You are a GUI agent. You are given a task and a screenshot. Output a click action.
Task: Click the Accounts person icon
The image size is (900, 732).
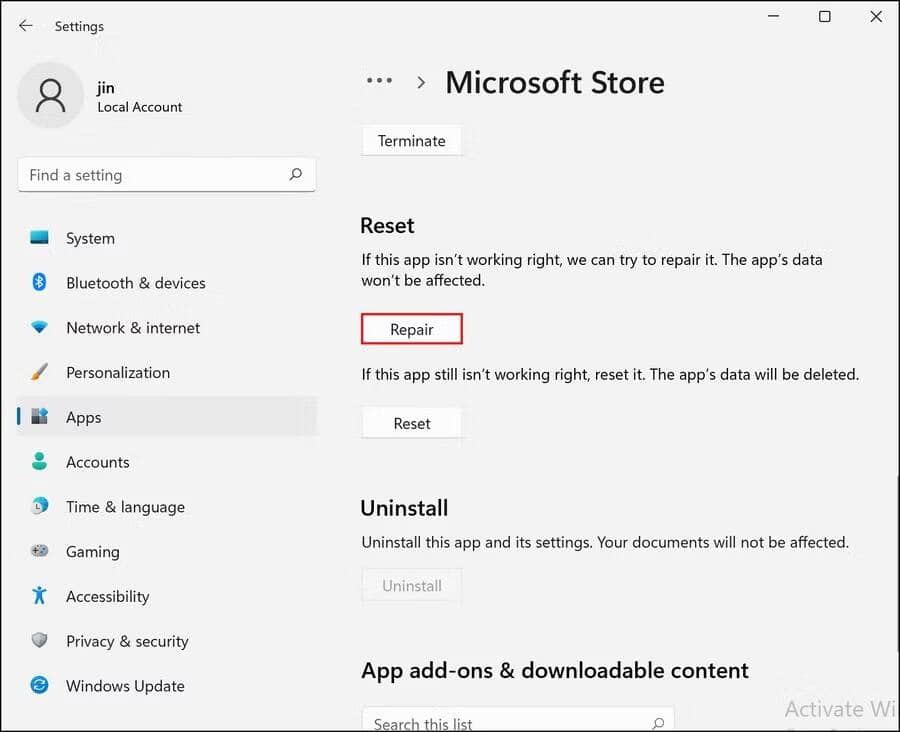(x=39, y=461)
